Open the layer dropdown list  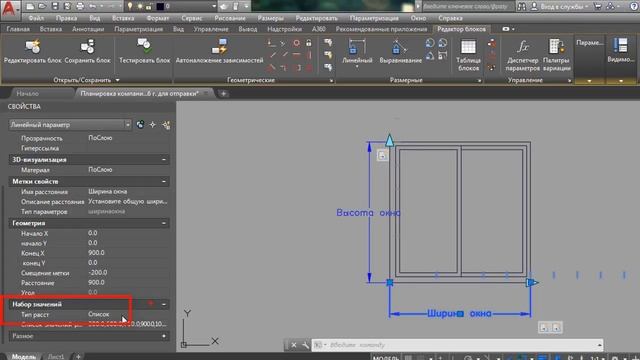pyautogui.click(x=214, y=6)
